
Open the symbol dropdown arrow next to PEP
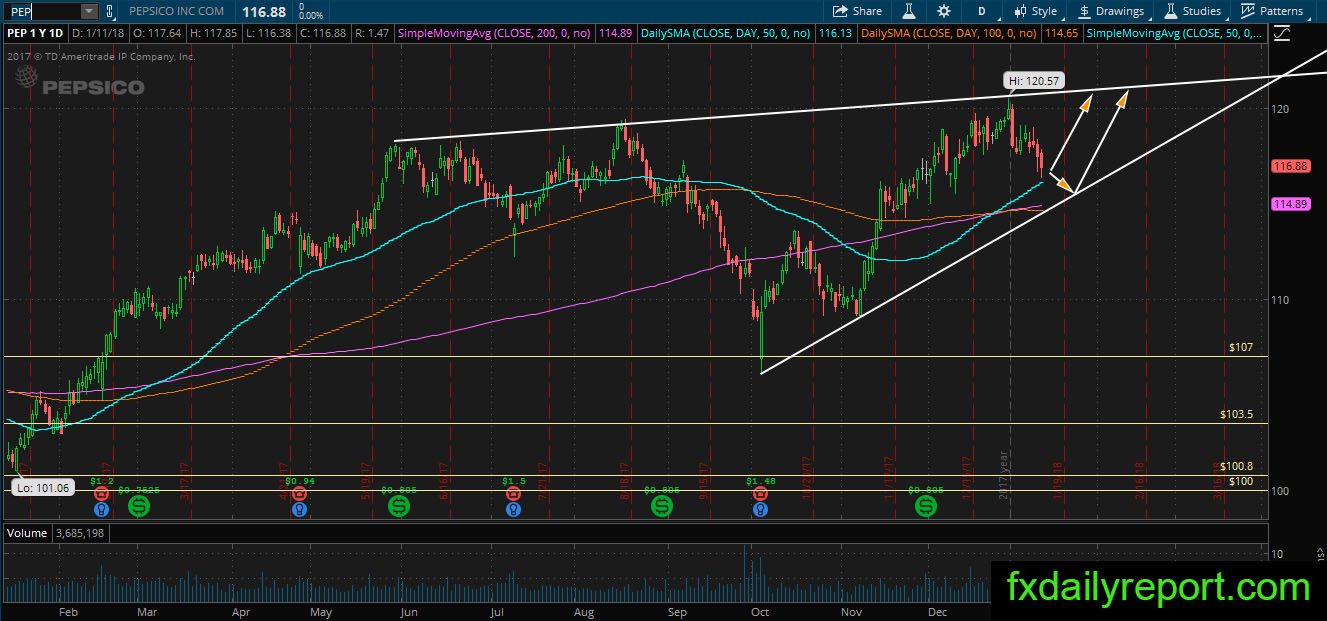point(89,11)
